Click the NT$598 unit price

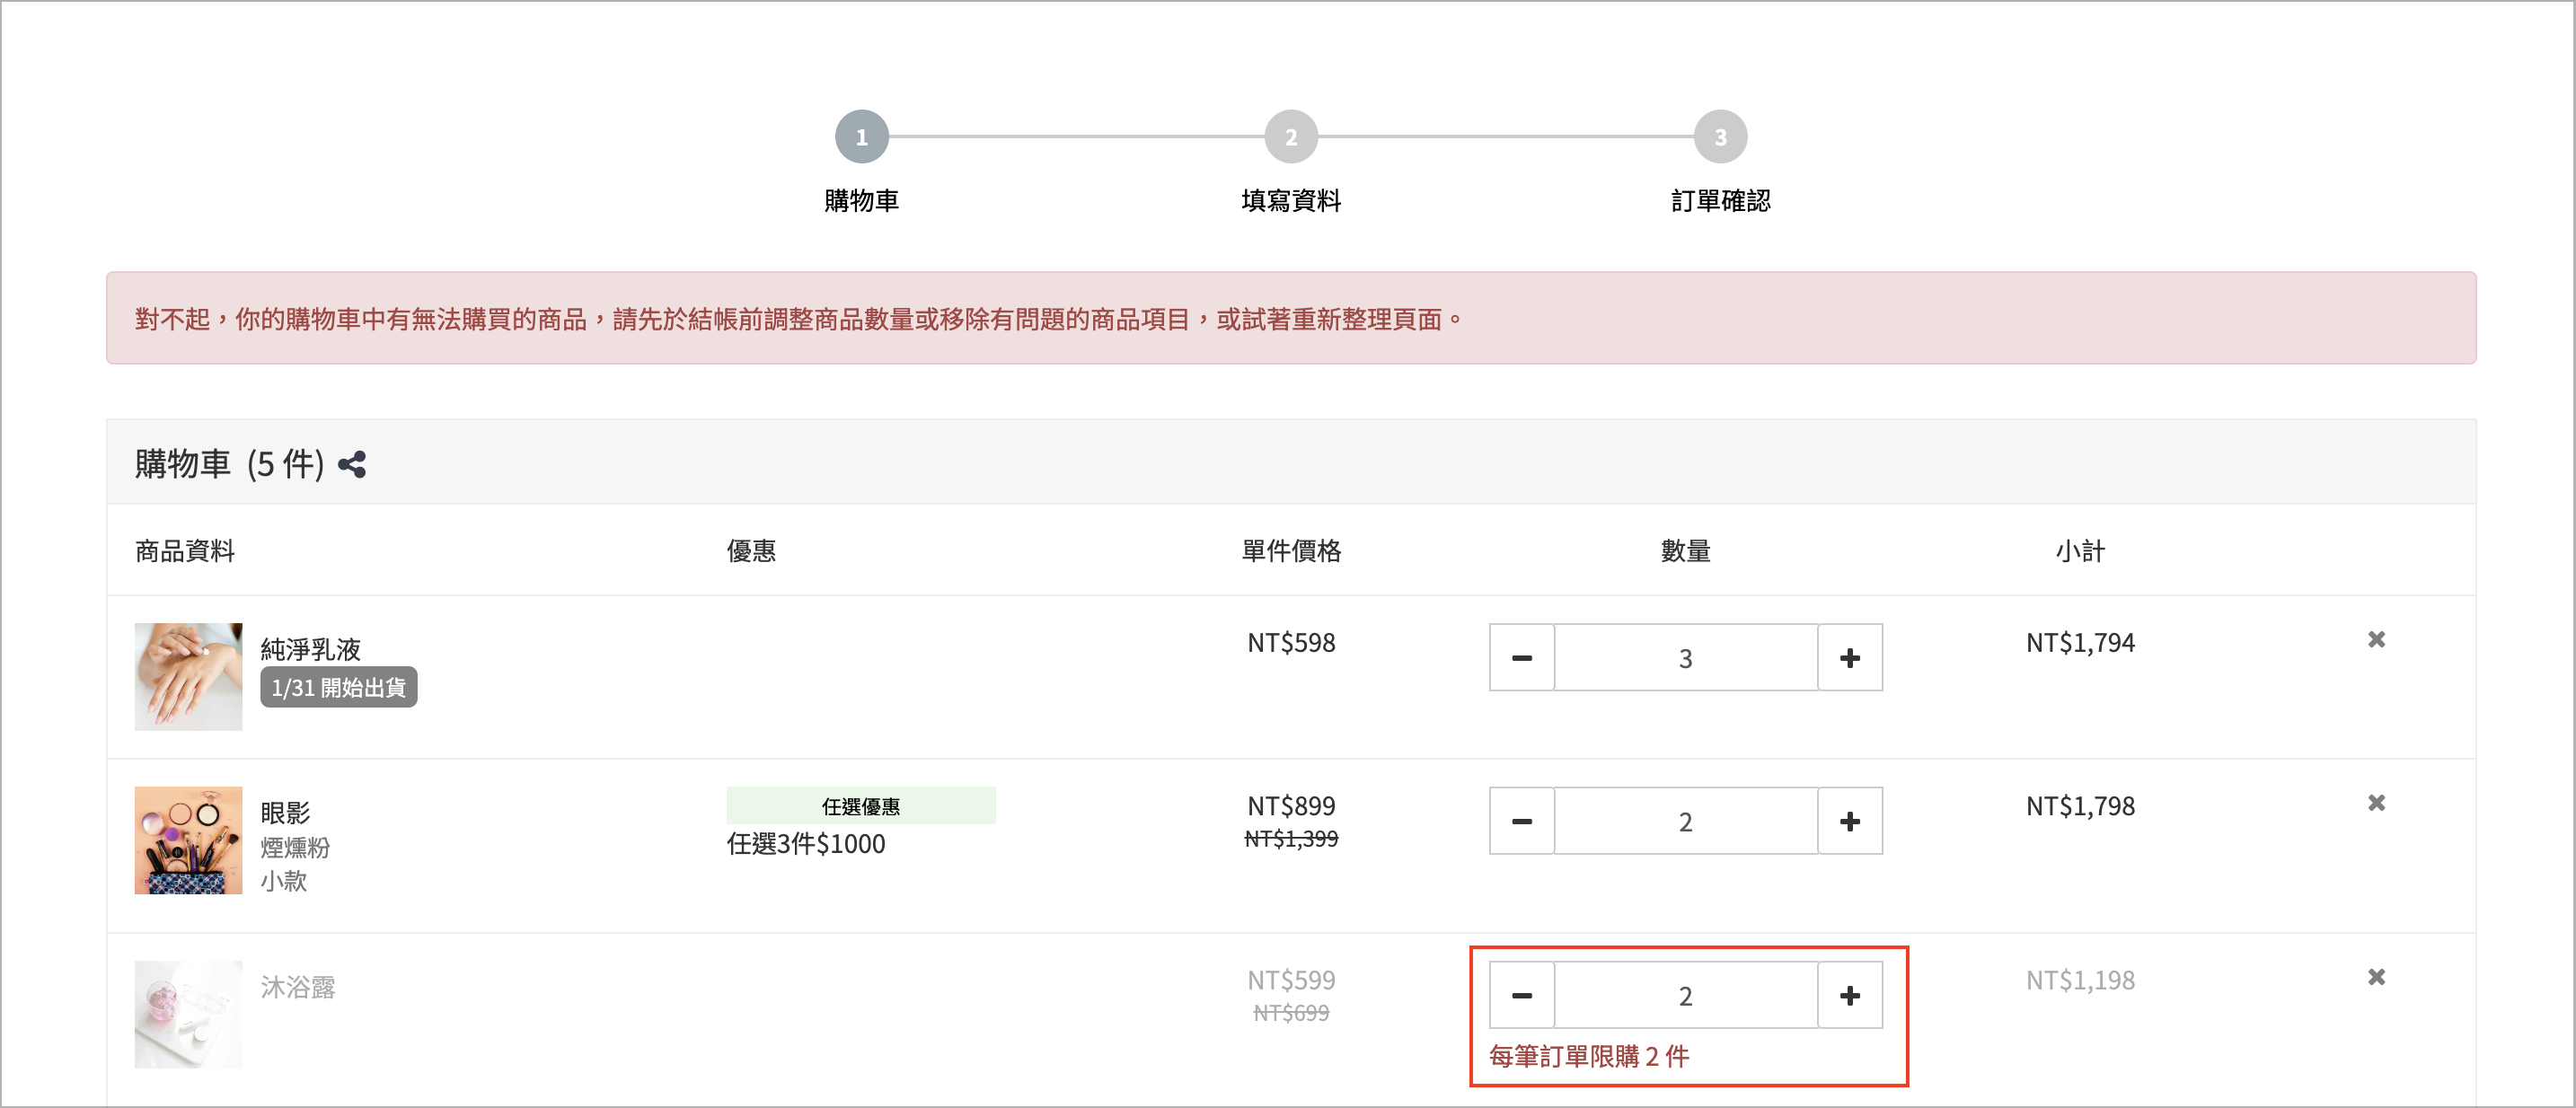1290,643
